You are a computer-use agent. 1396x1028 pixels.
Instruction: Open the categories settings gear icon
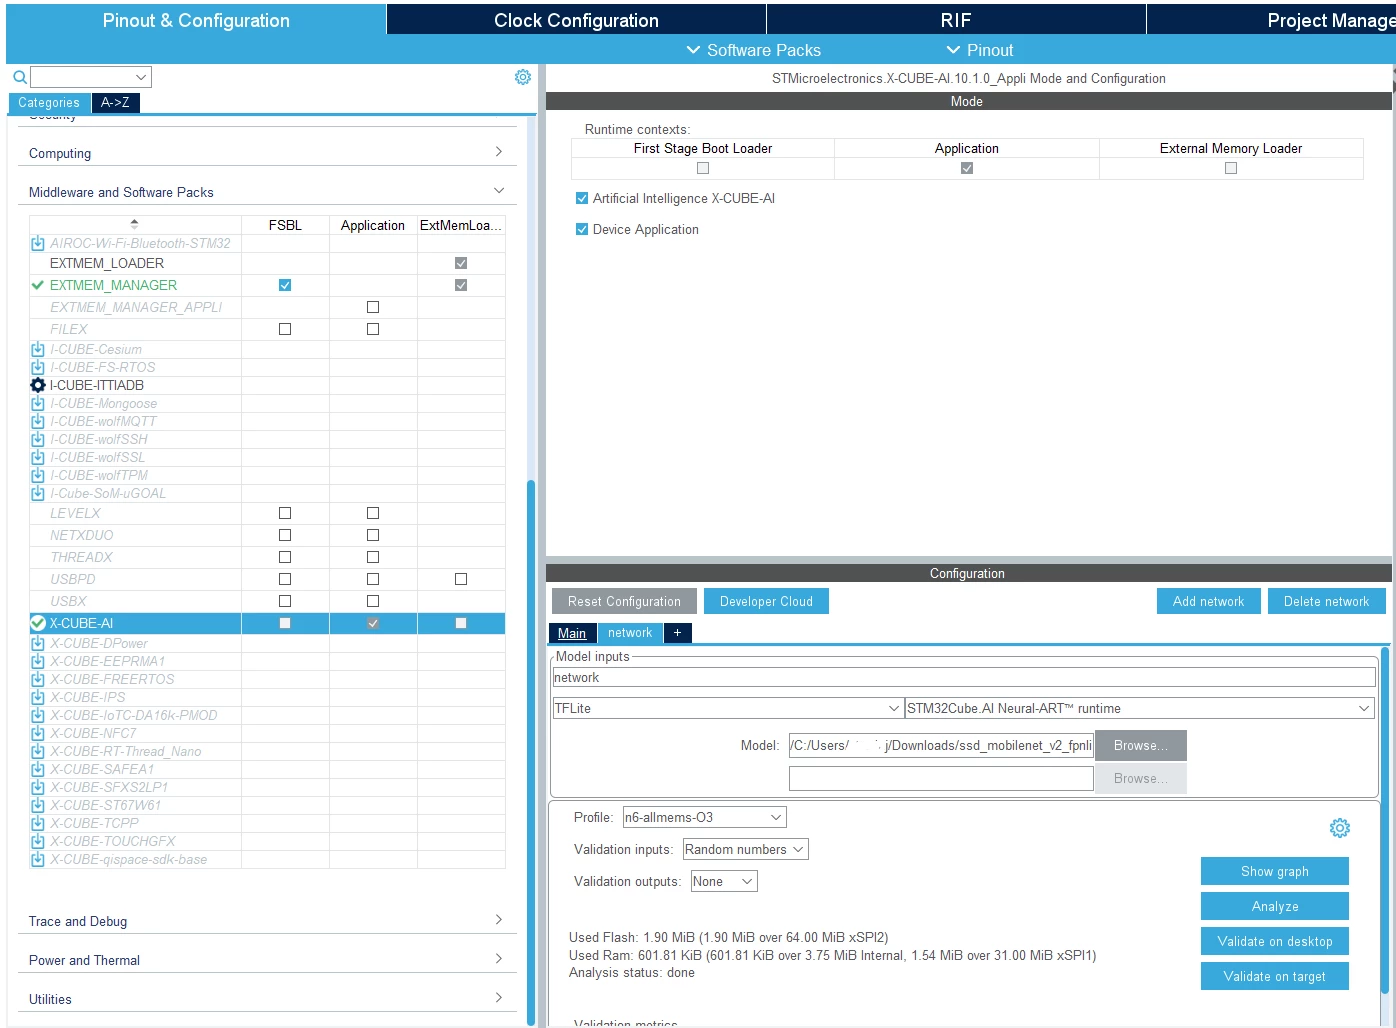click(523, 77)
